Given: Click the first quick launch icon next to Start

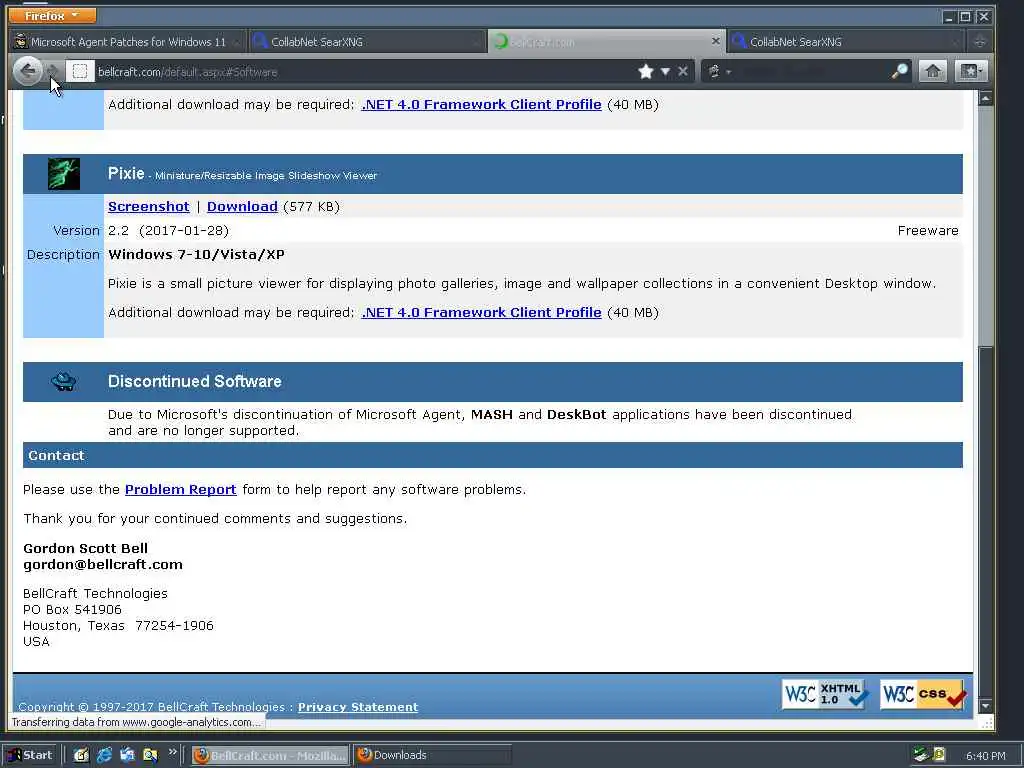Looking at the screenshot, I should pos(80,755).
